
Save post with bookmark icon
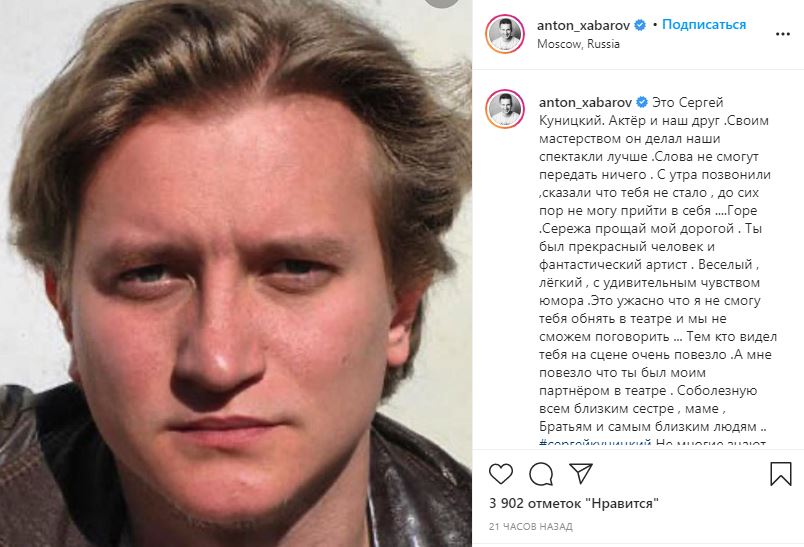coord(780,474)
